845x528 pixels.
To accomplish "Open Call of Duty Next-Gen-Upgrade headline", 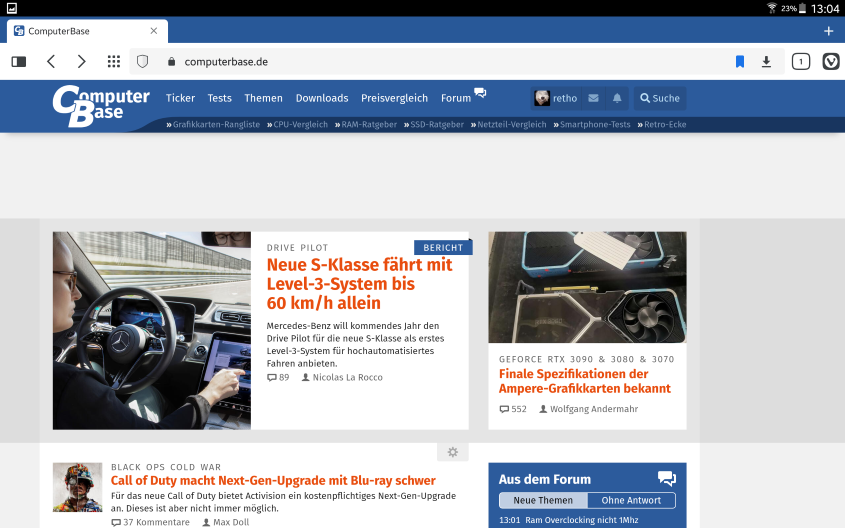I will [x=273, y=480].
